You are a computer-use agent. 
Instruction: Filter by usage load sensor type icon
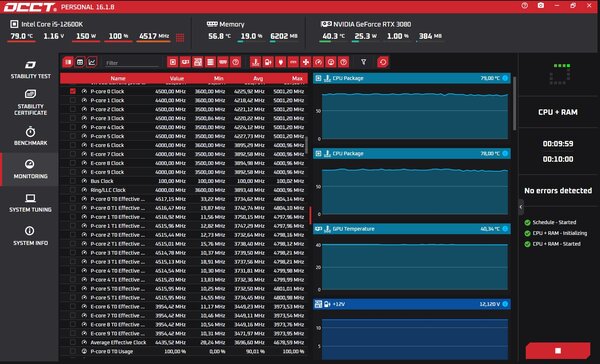[x=331, y=62]
